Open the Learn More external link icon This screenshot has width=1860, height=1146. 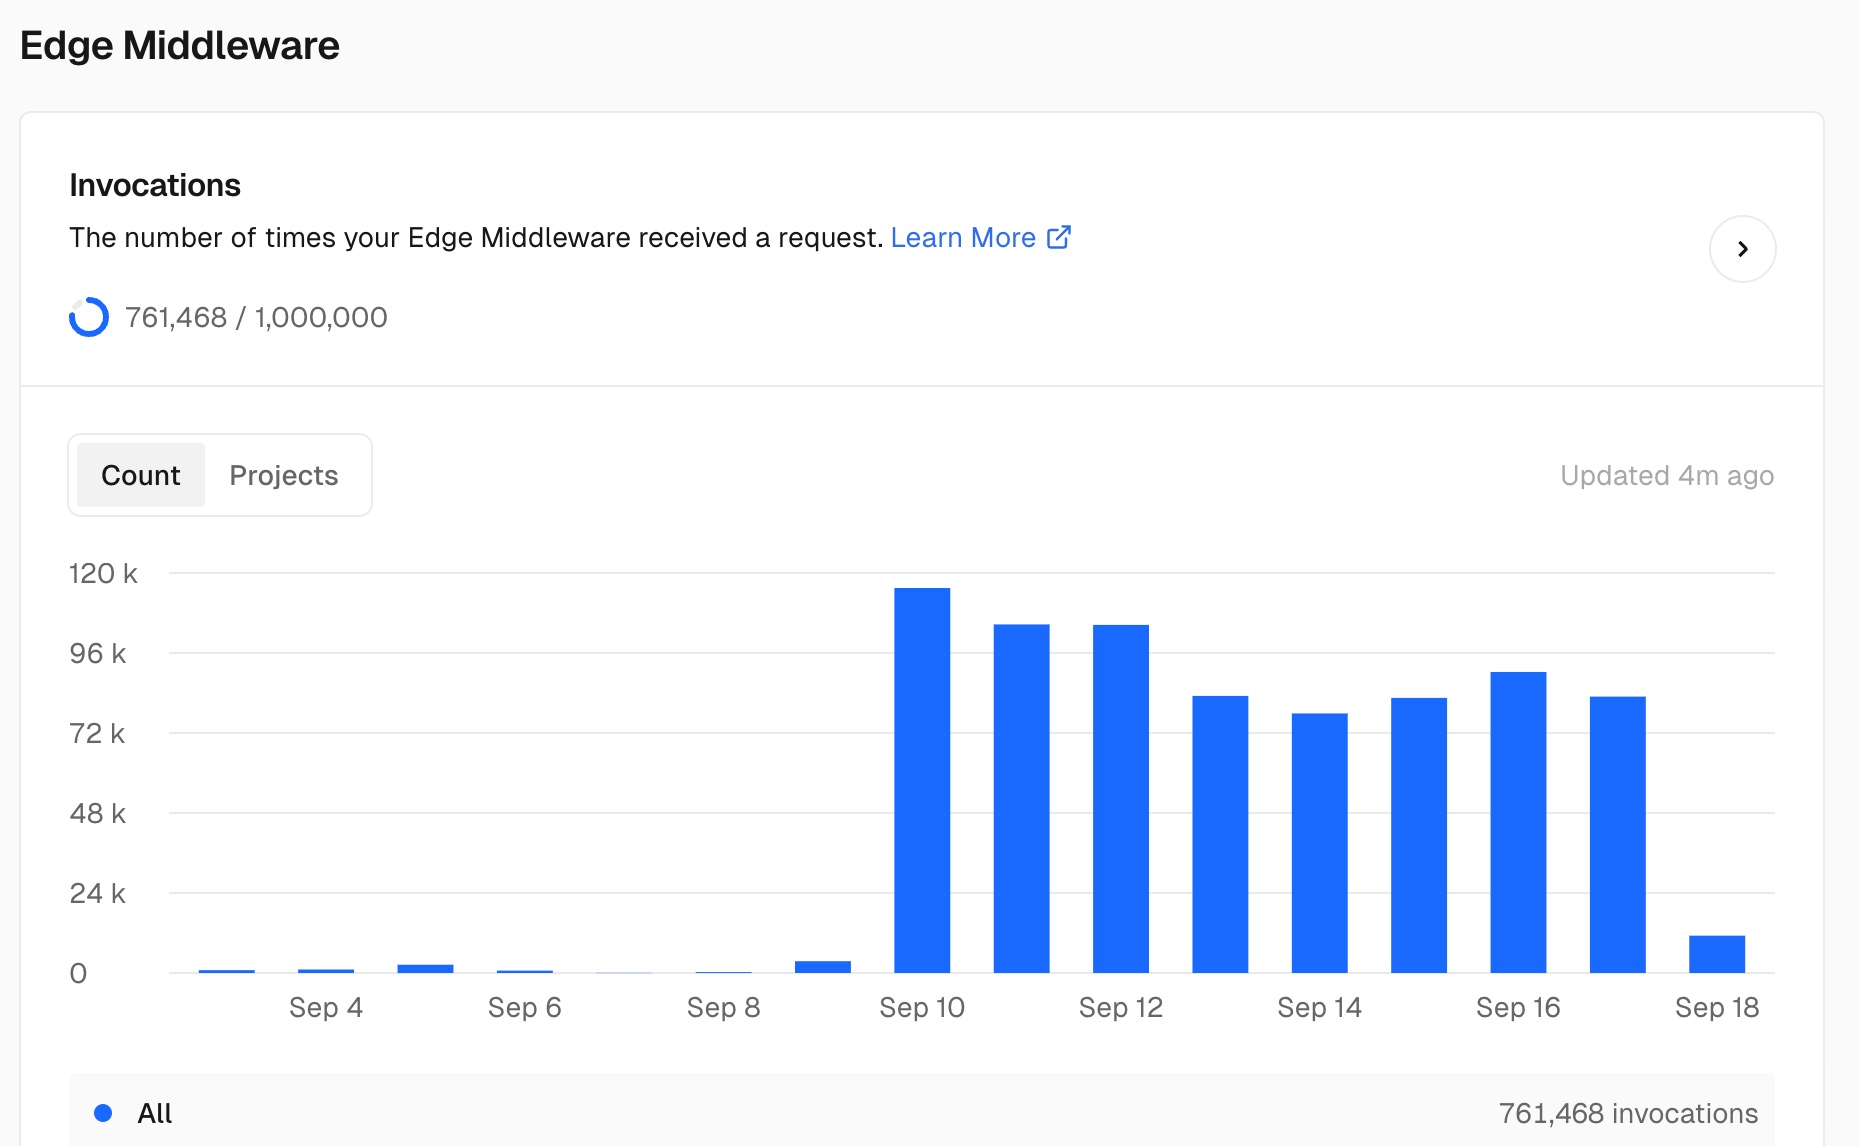(x=1059, y=237)
